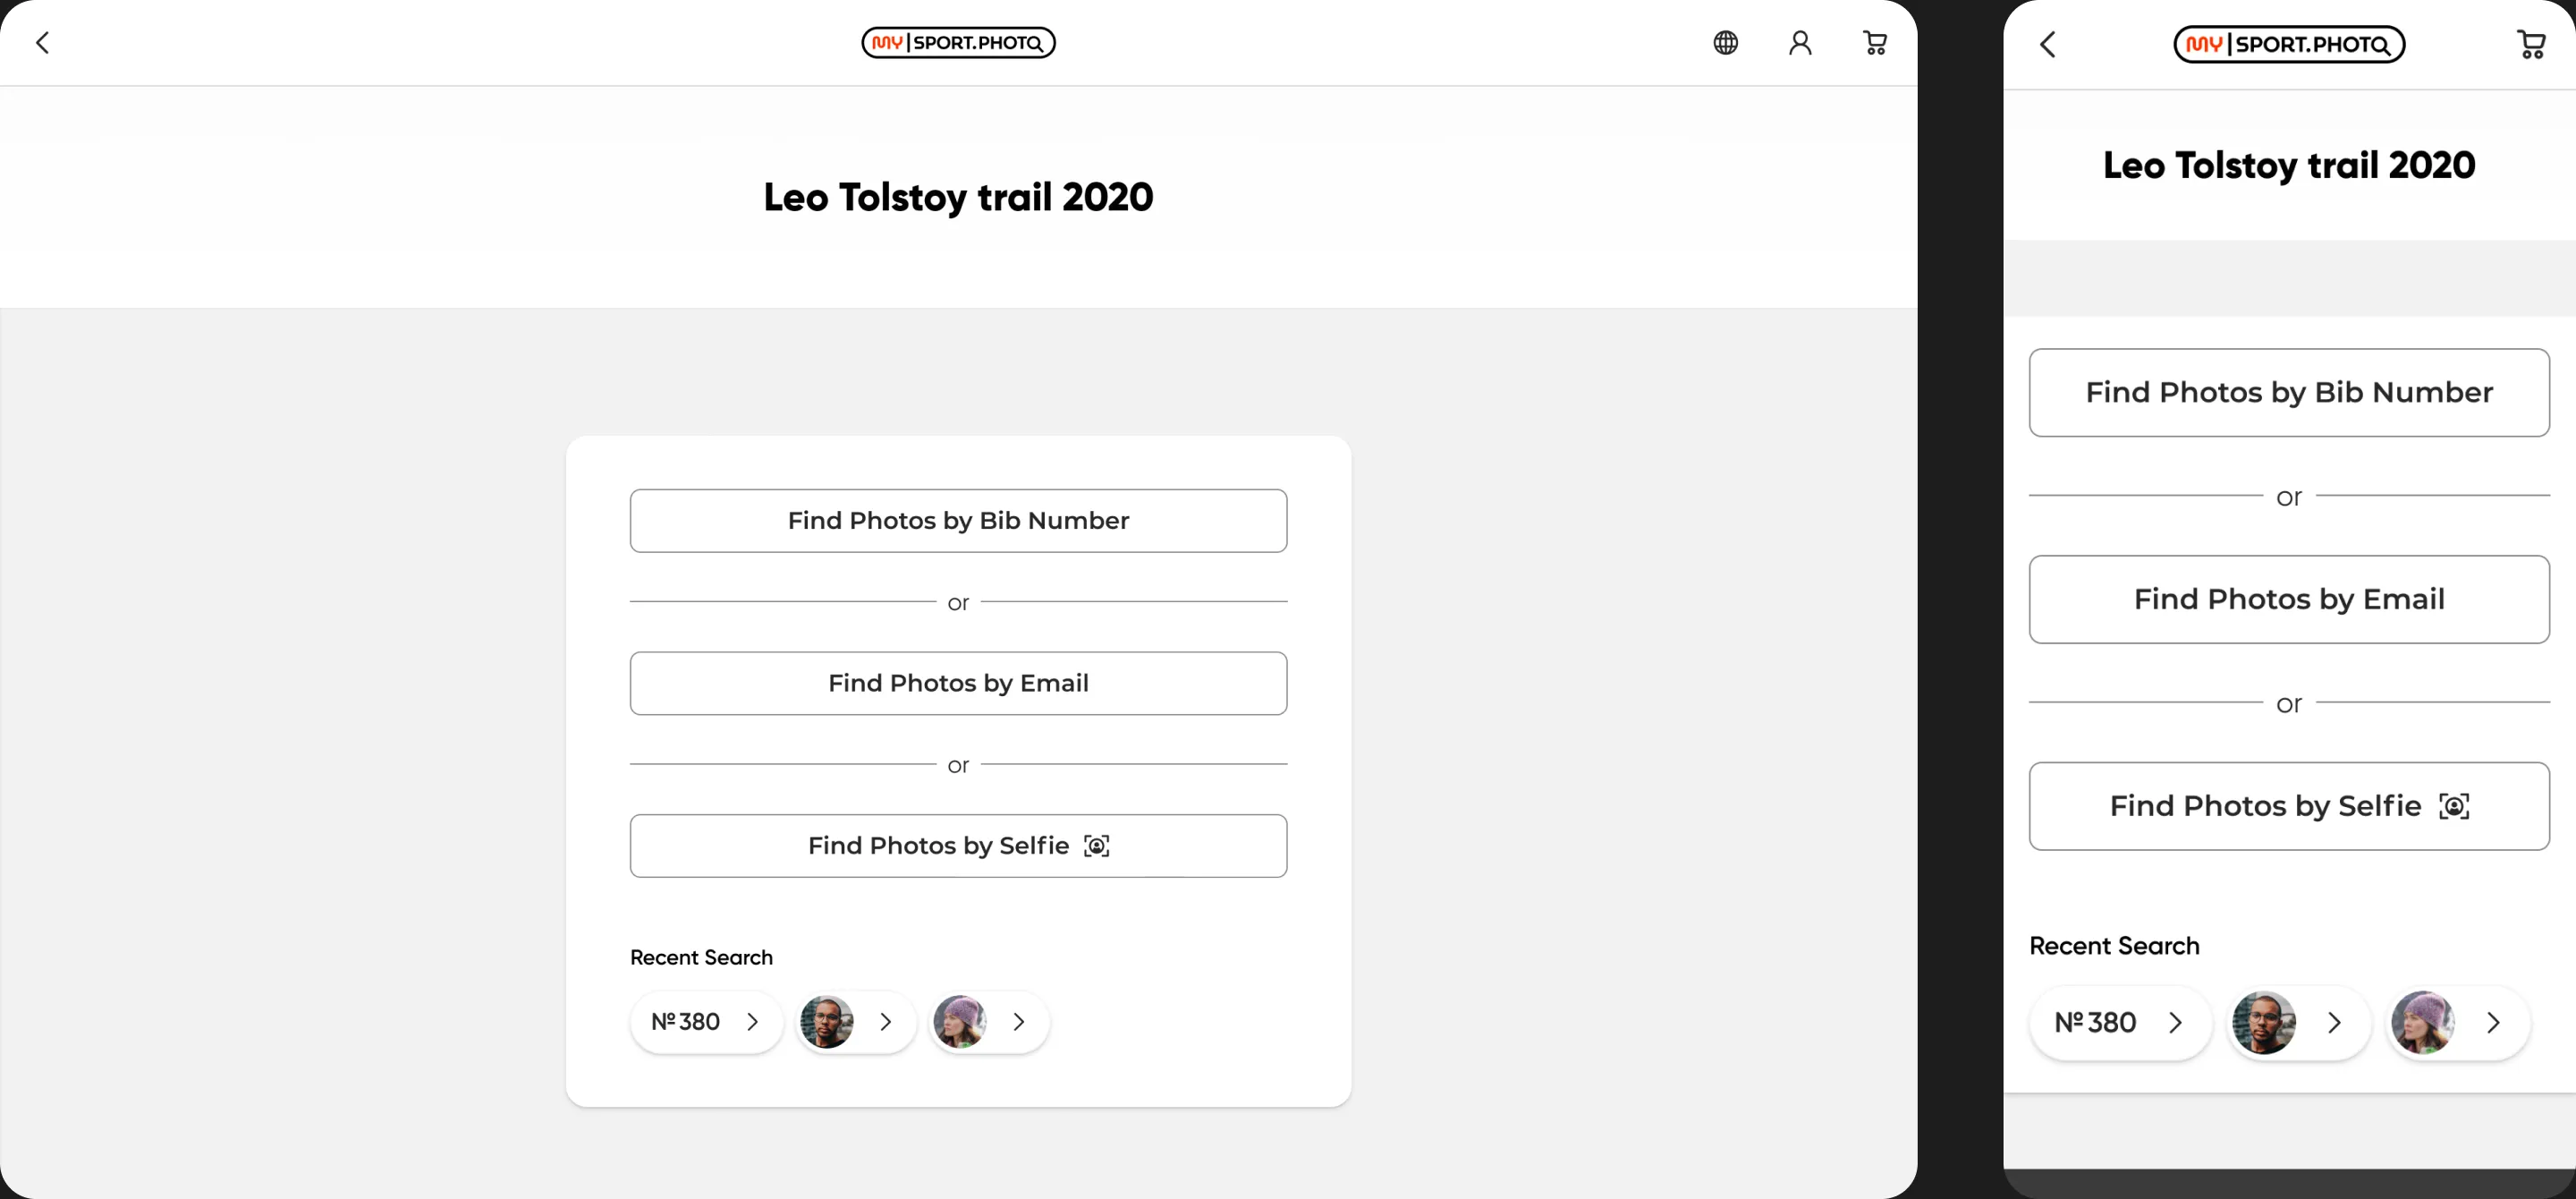Click My Sport Photo logo in mobile header

pos(2289,44)
